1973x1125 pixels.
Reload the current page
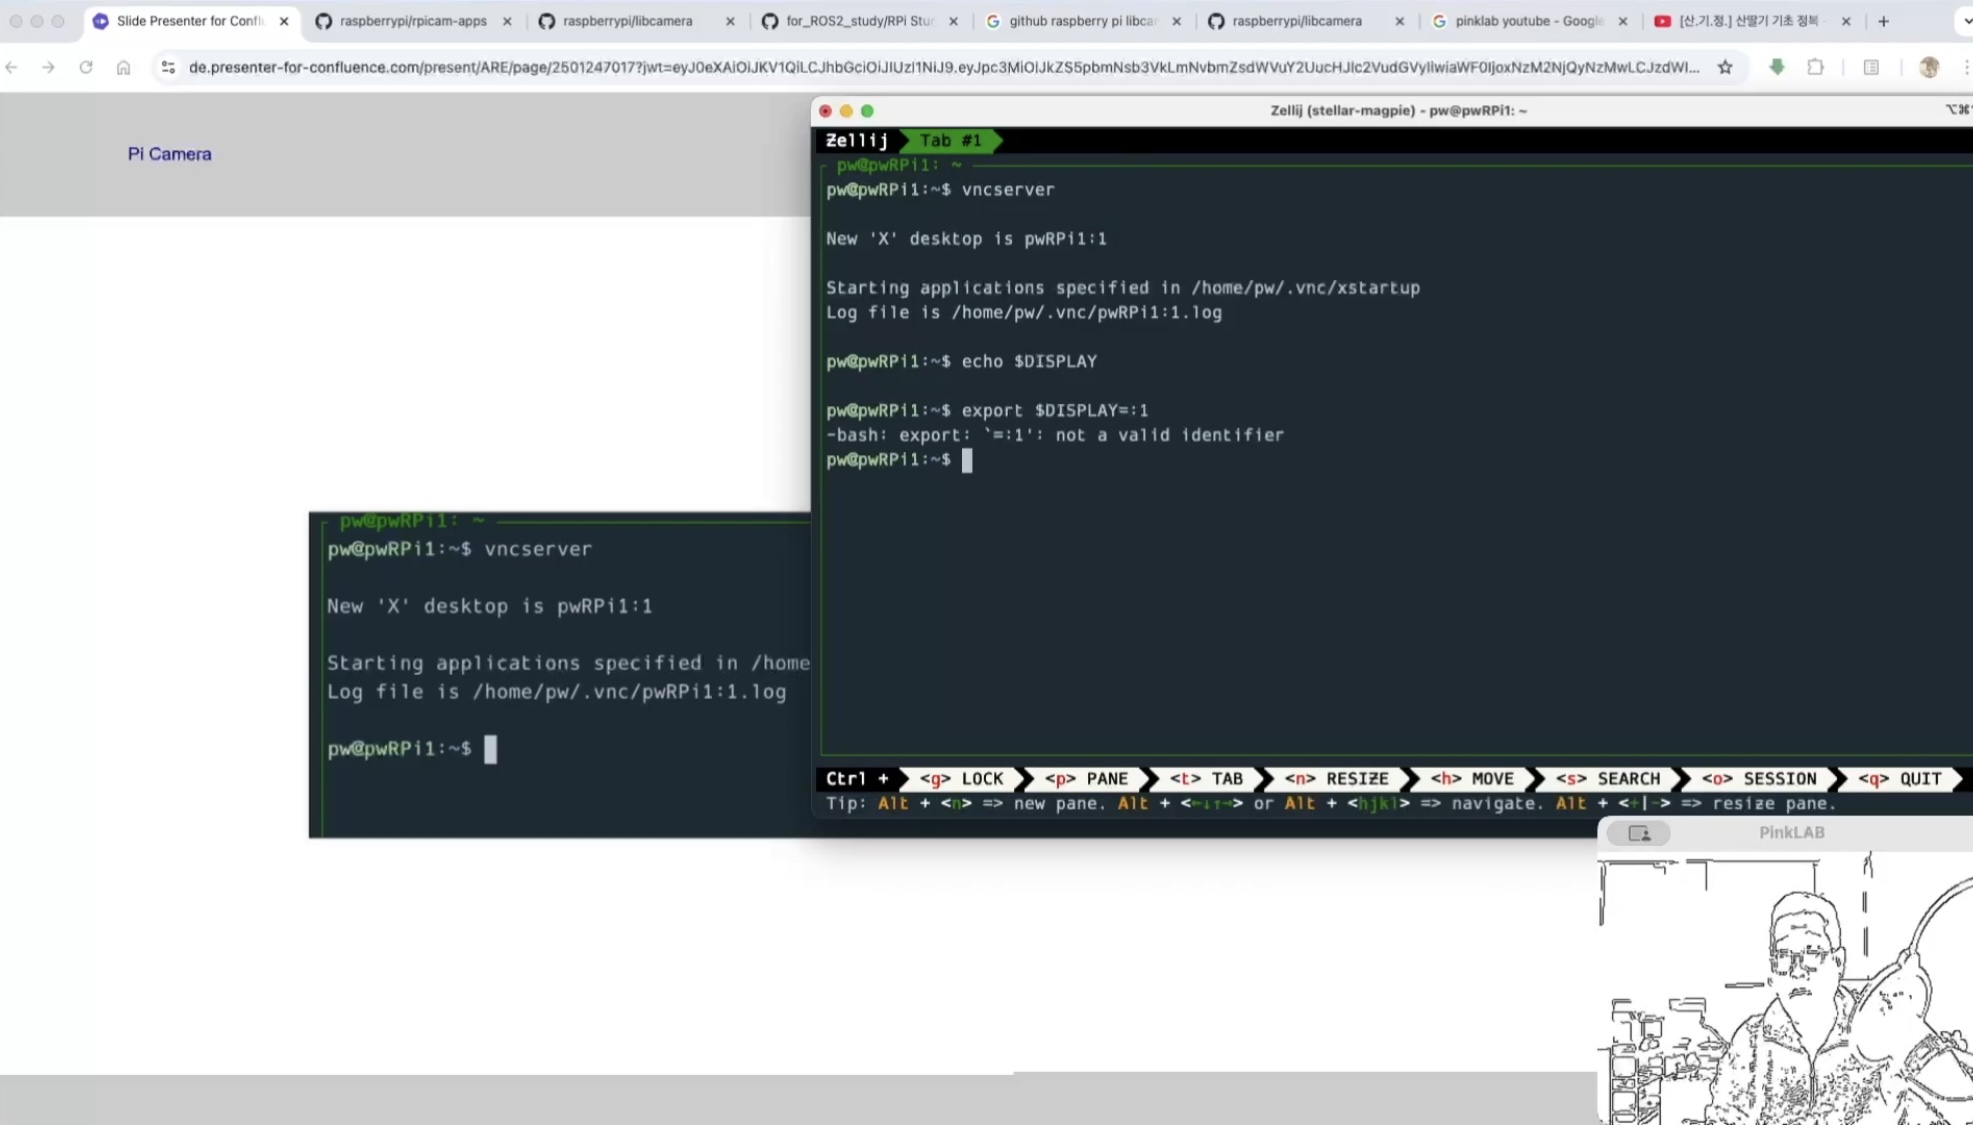point(86,67)
